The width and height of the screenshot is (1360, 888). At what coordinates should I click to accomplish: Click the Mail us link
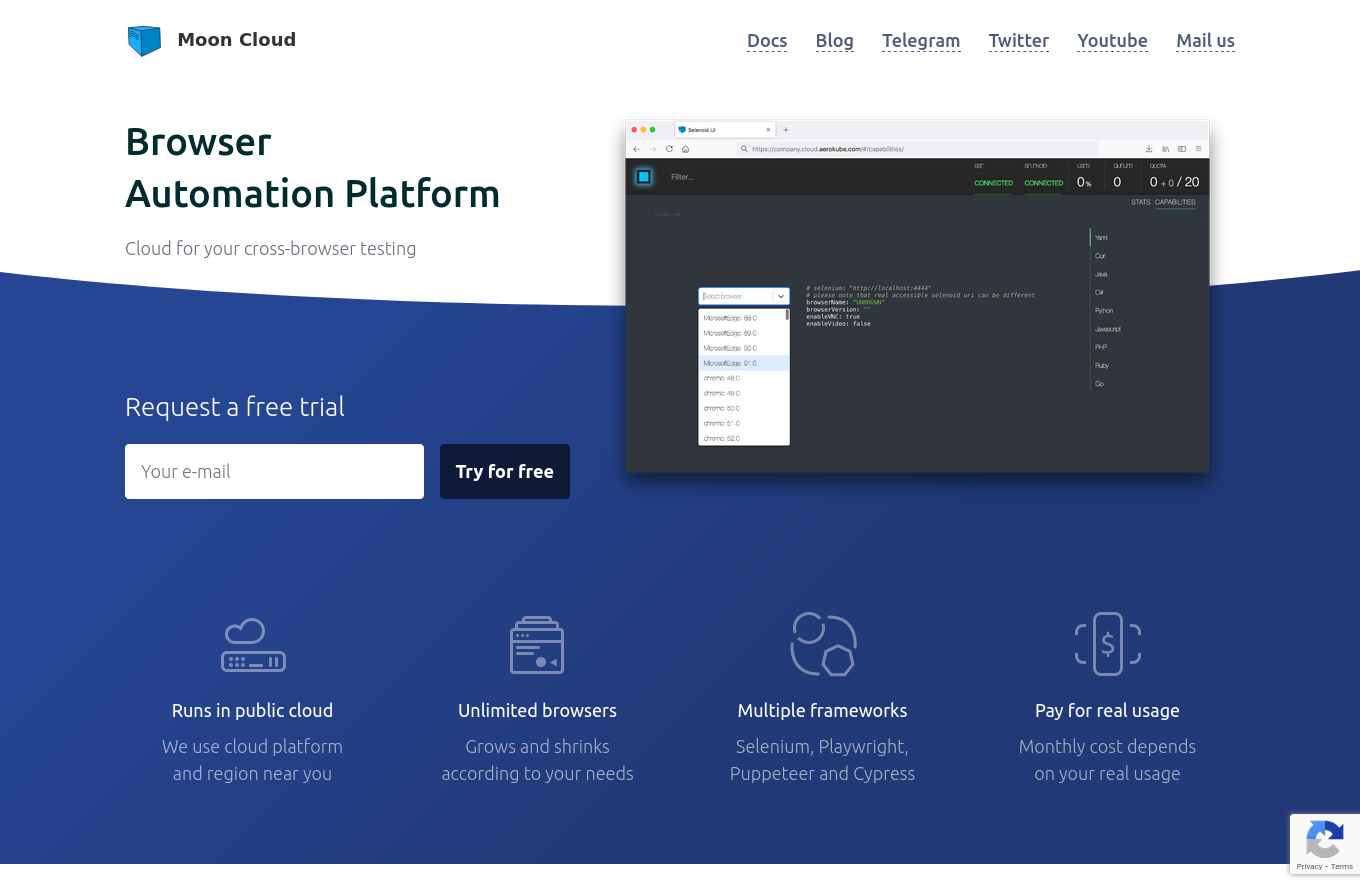pos(1205,41)
